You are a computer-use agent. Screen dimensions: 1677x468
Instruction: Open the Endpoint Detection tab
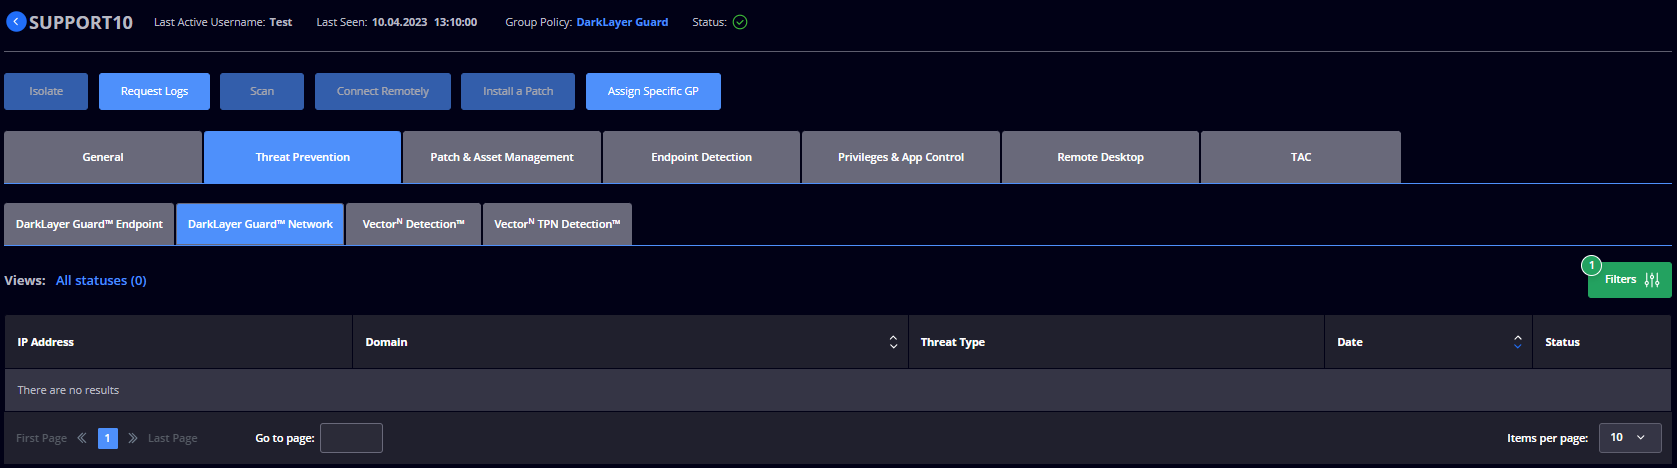[x=701, y=157]
